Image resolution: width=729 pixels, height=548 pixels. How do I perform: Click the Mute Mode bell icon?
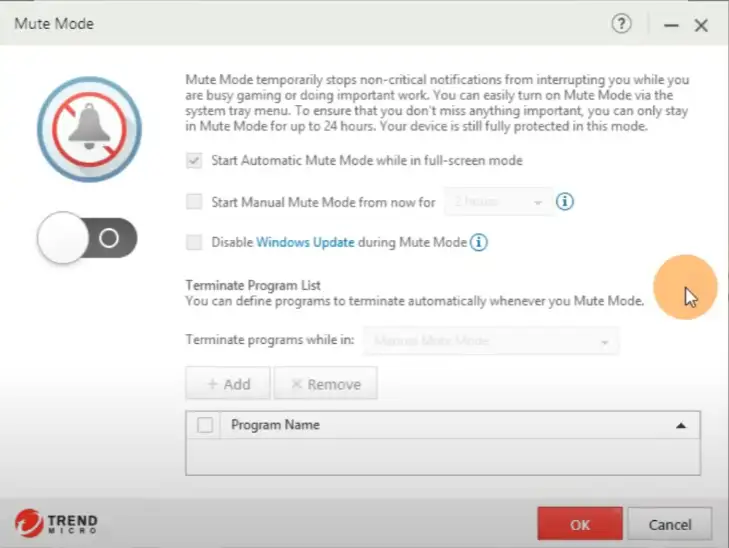coord(89,127)
